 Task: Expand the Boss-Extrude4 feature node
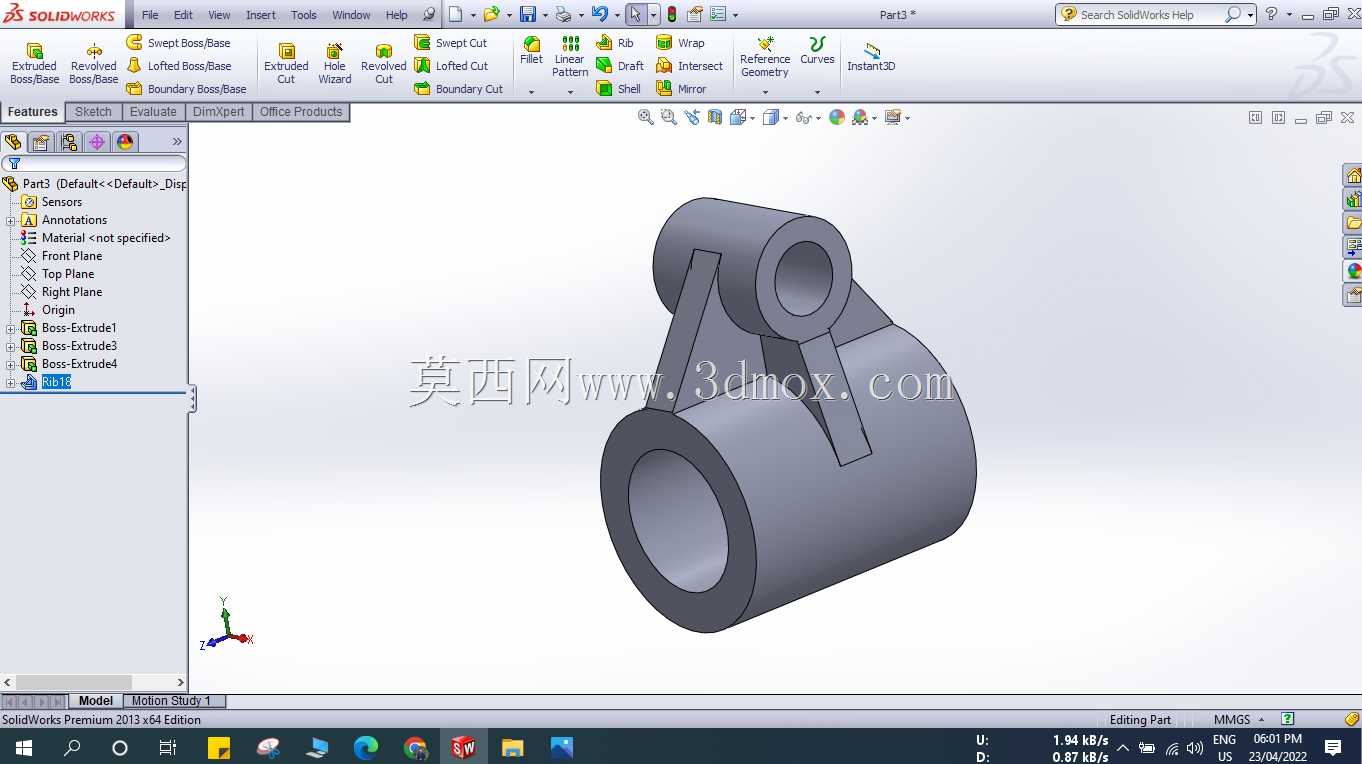point(11,364)
